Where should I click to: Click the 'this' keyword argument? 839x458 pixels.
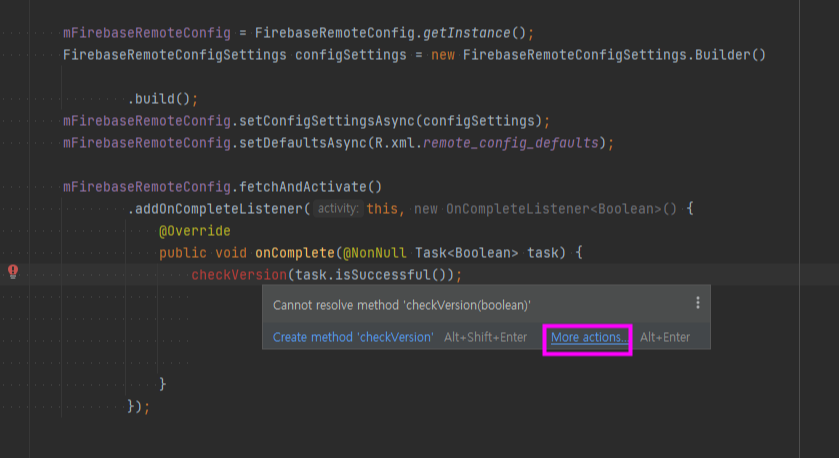tap(382, 209)
